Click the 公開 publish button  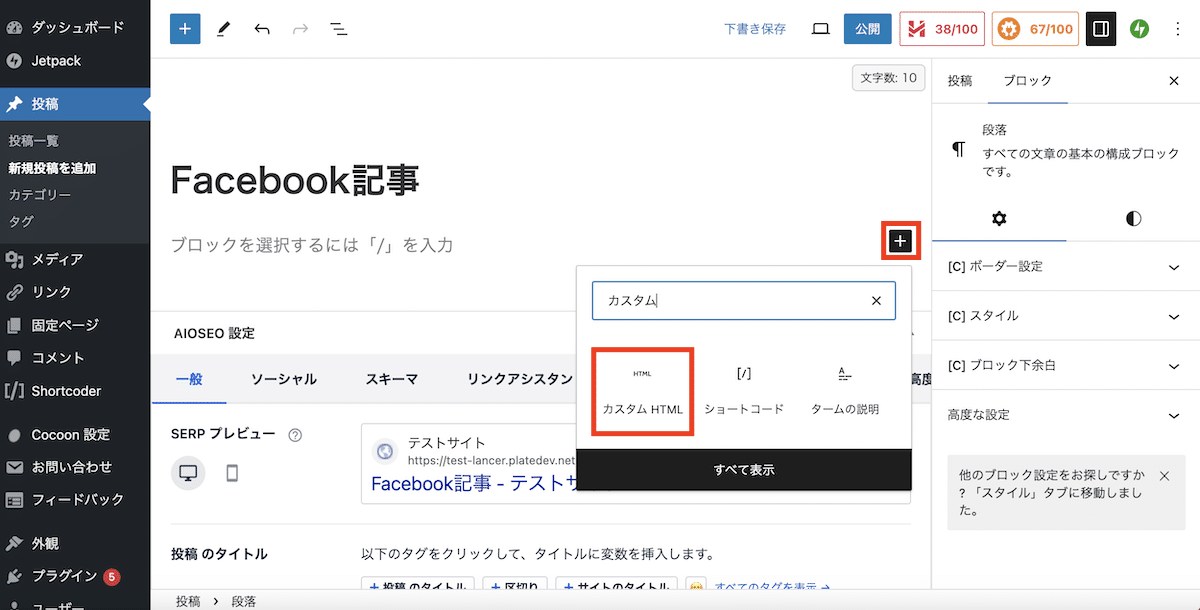coord(867,29)
